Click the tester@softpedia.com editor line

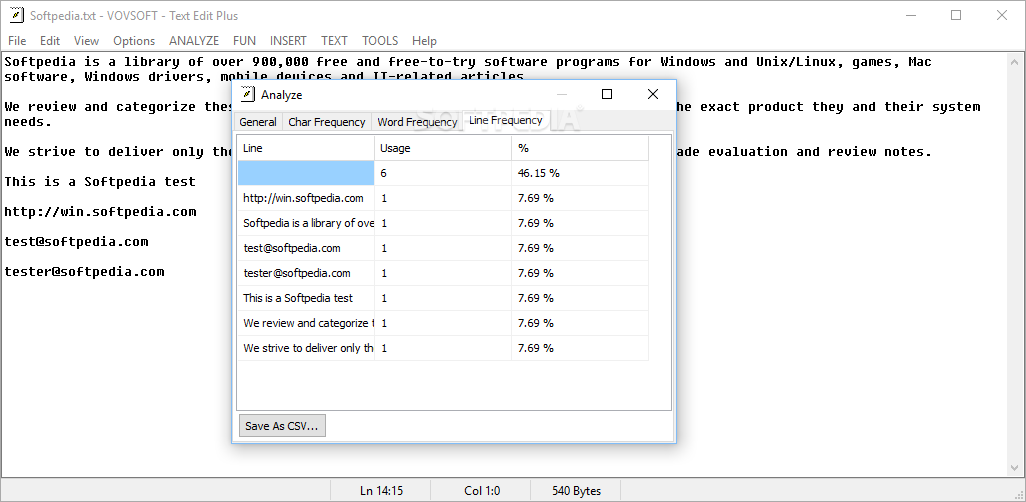tap(84, 272)
